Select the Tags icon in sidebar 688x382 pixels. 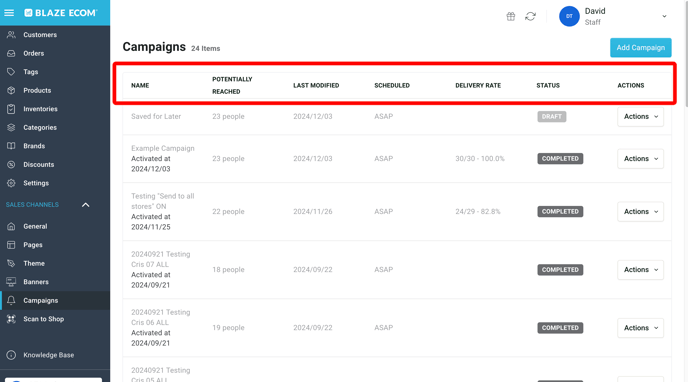pos(11,71)
